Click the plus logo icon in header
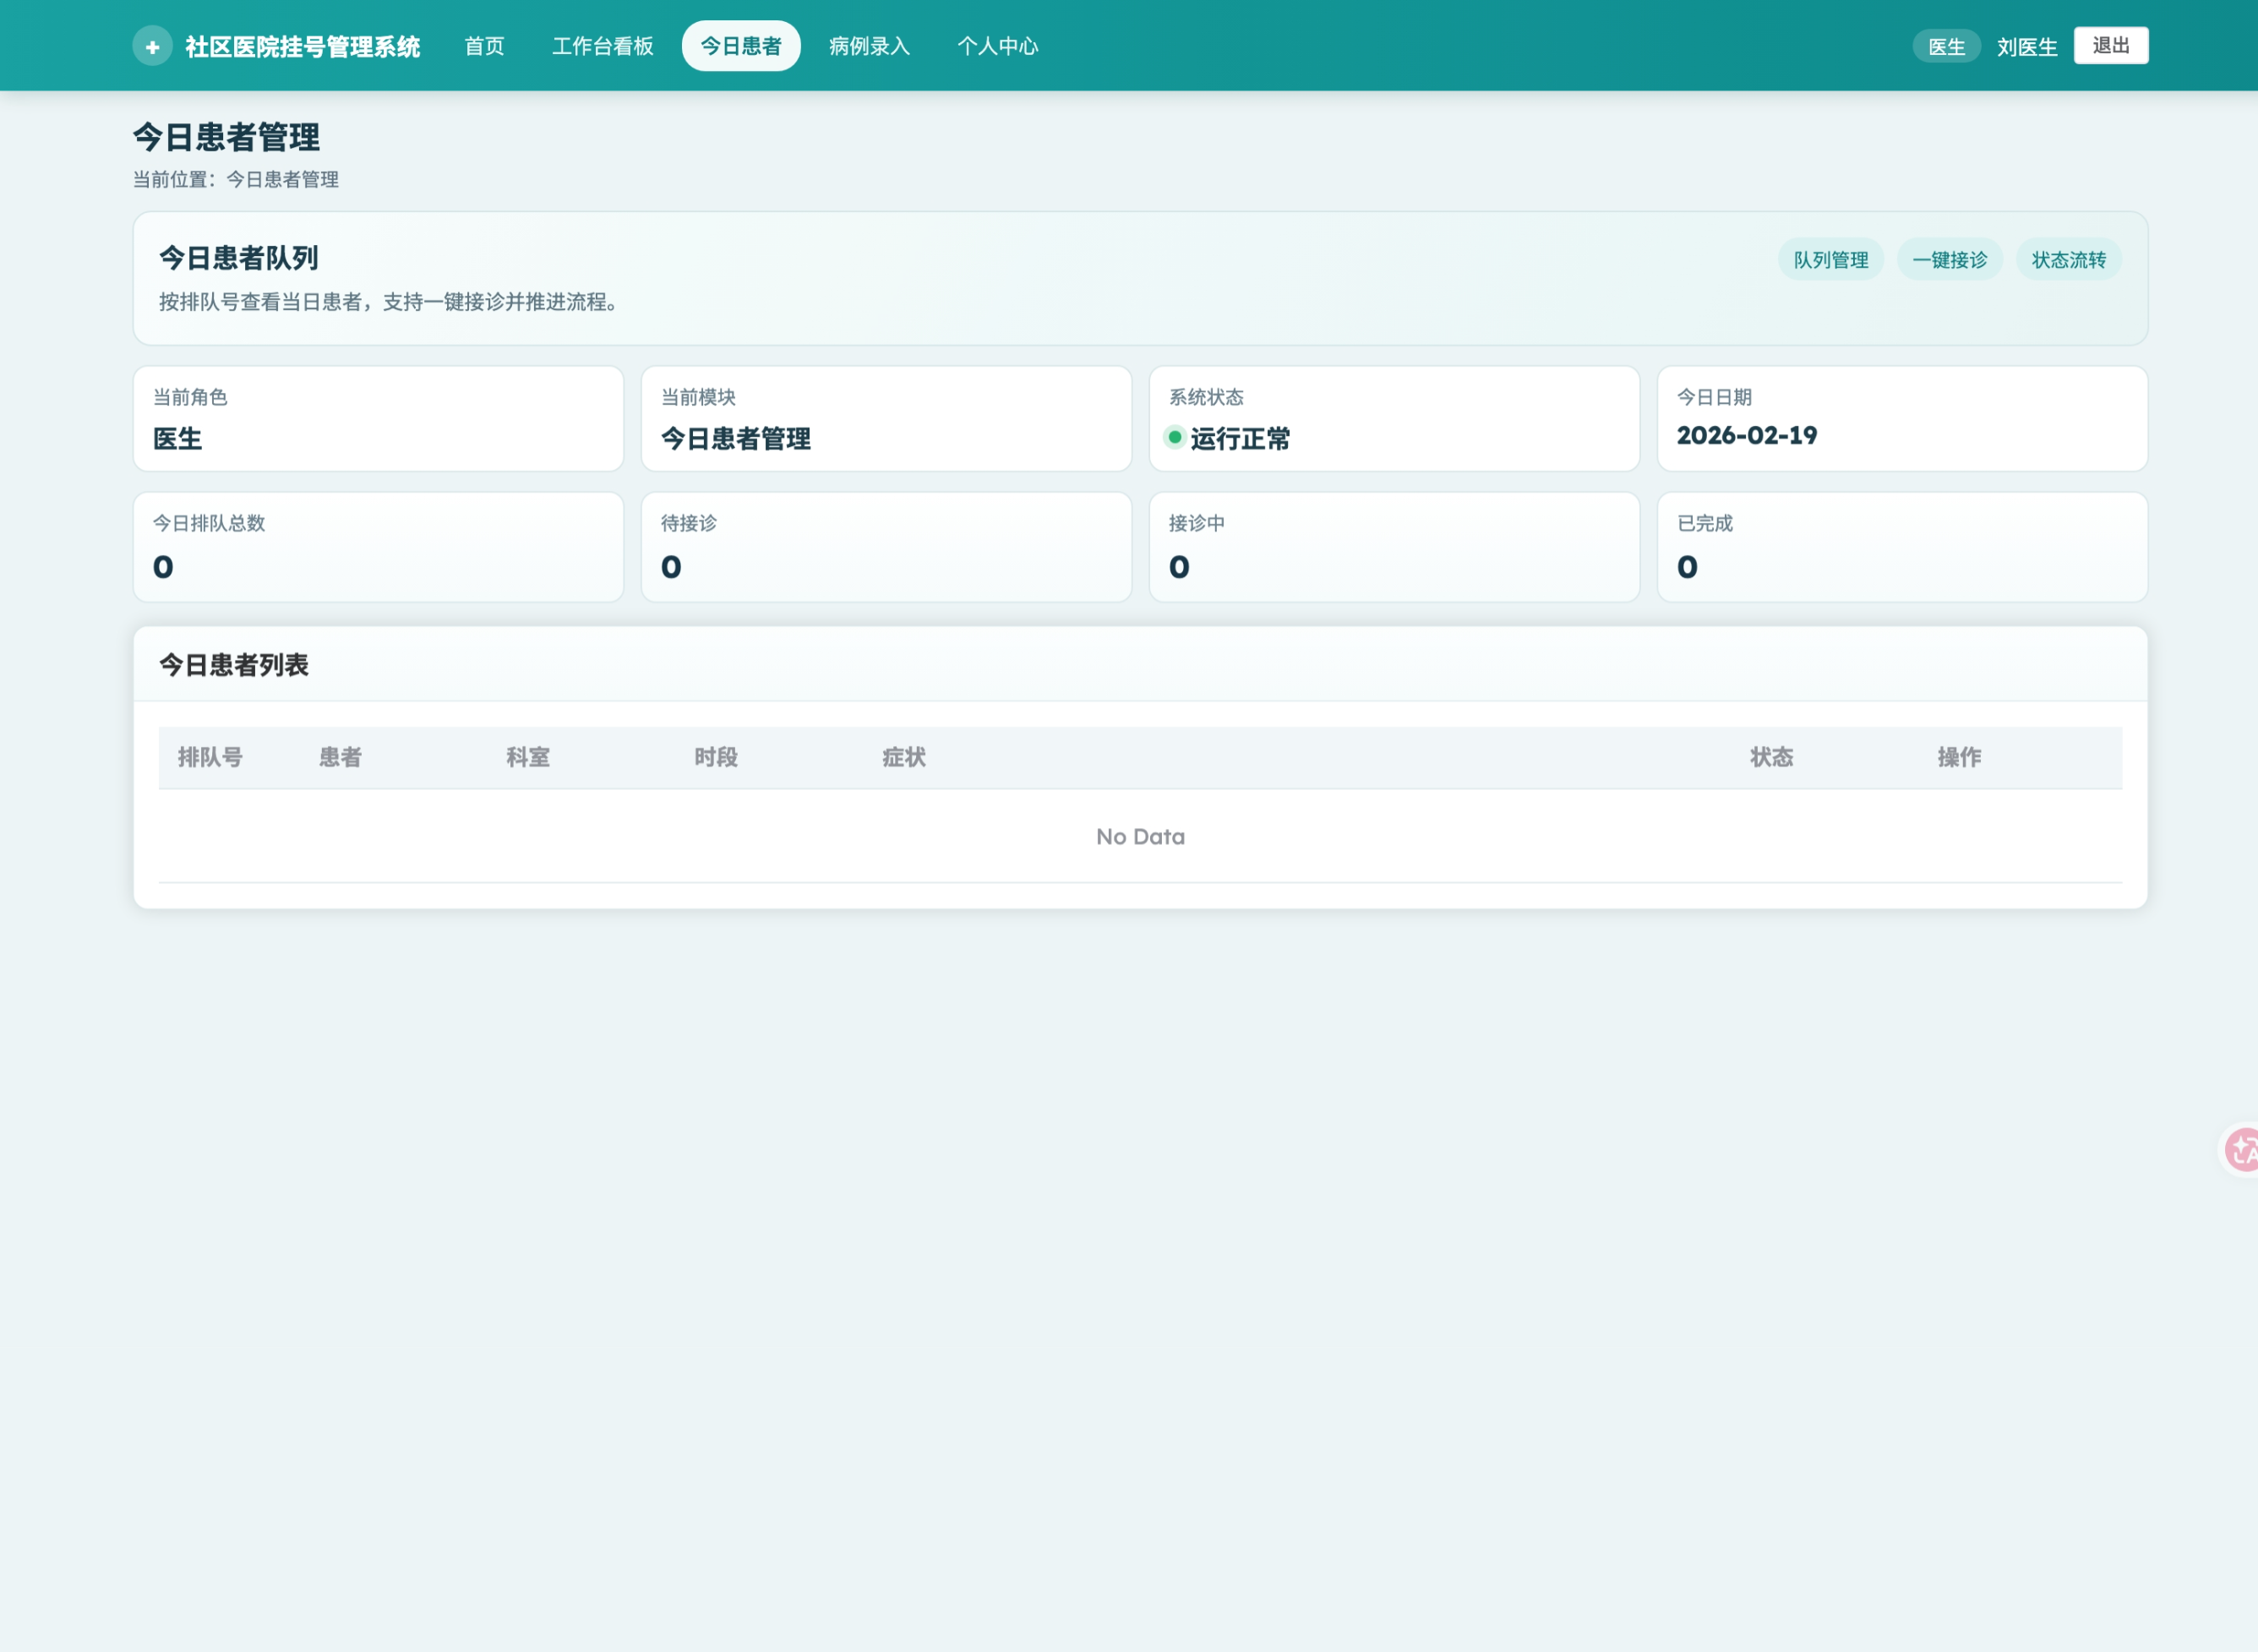The height and width of the screenshot is (1652, 2258). click(152, 46)
